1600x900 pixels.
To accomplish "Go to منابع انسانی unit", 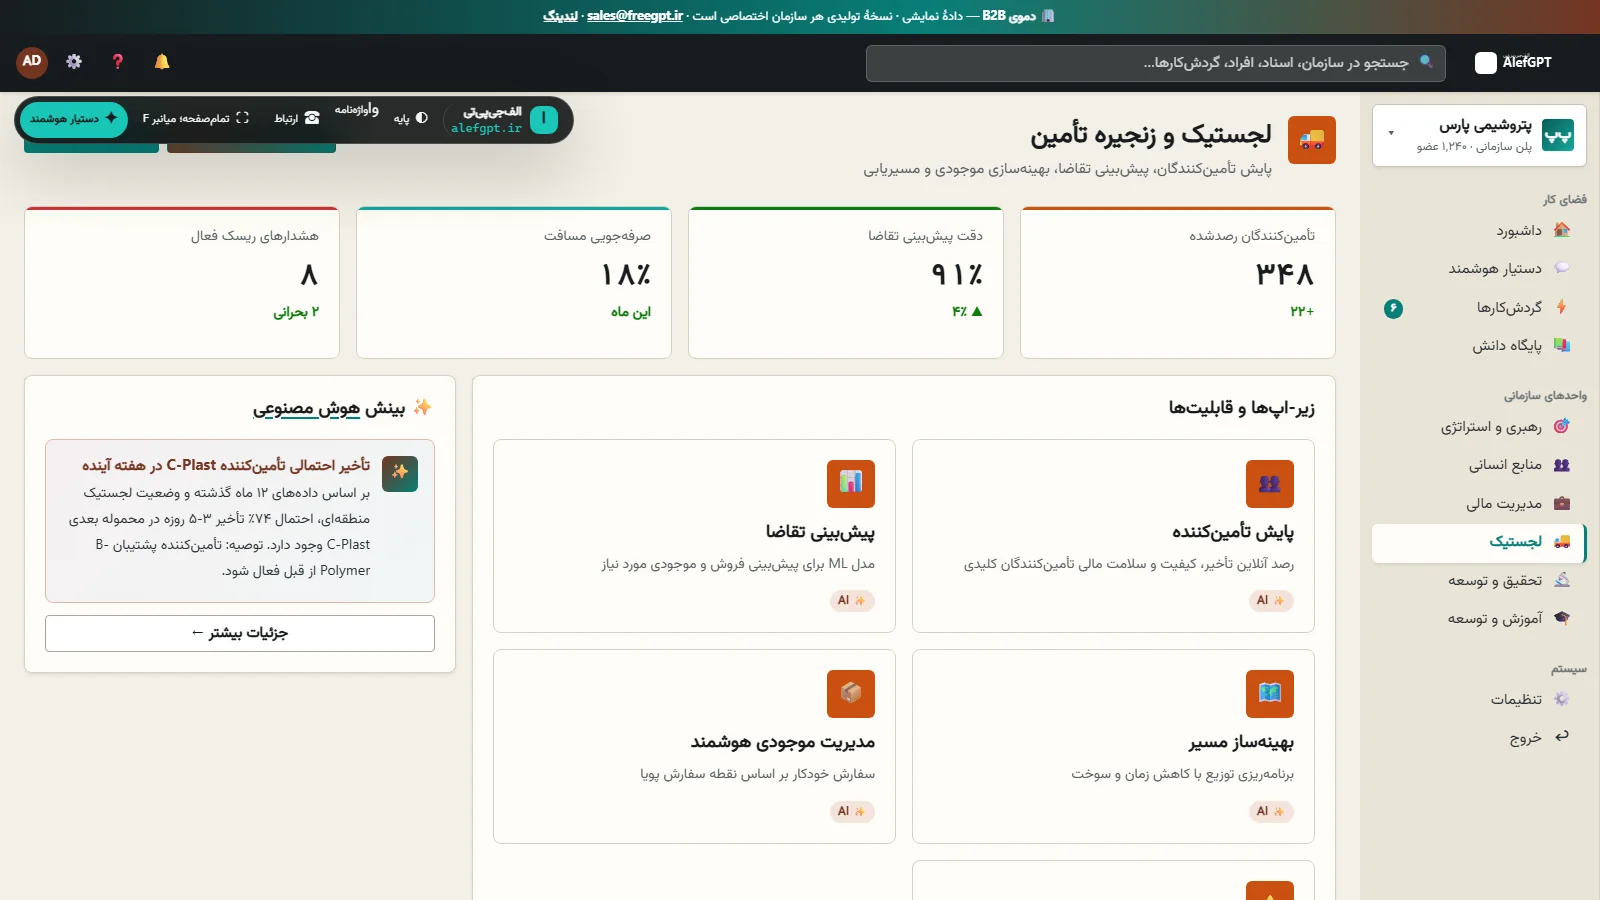I will click(1479, 465).
